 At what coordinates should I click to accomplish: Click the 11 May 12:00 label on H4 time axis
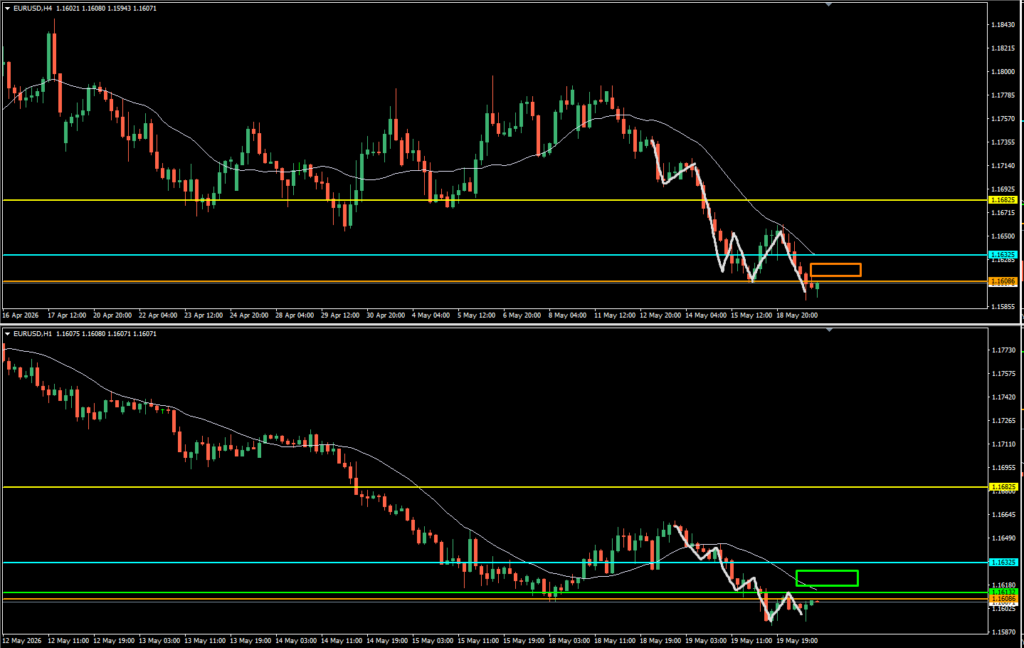tap(615, 315)
